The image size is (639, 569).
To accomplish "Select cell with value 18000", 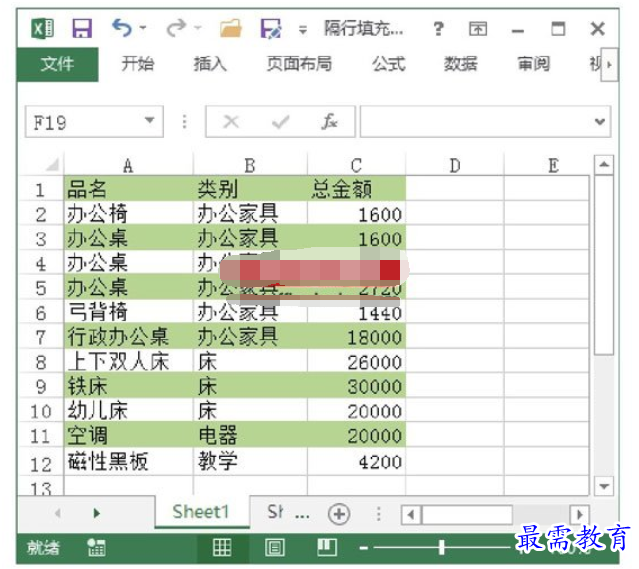I will coord(357,337).
